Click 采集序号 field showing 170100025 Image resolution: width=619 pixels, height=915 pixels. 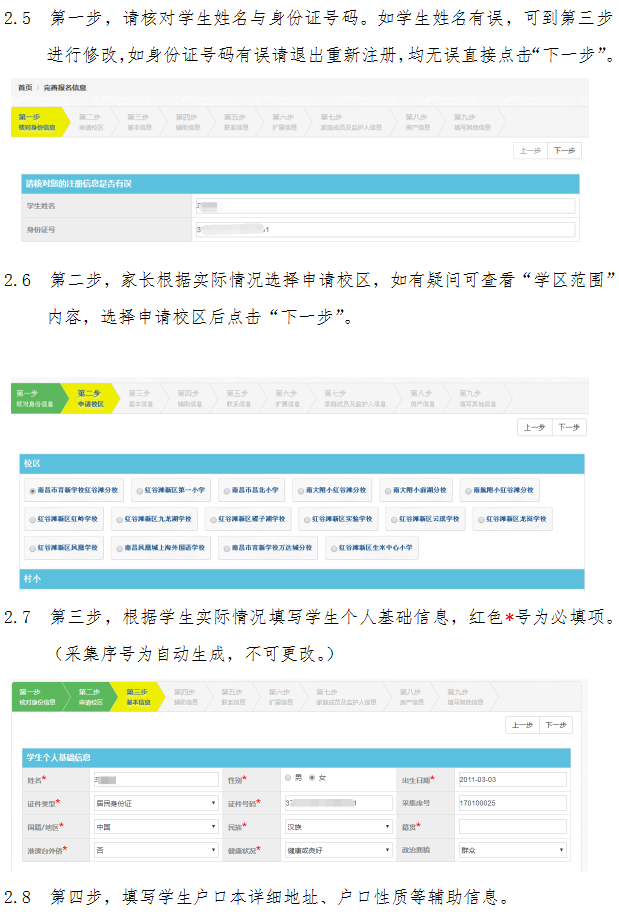tap(512, 803)
